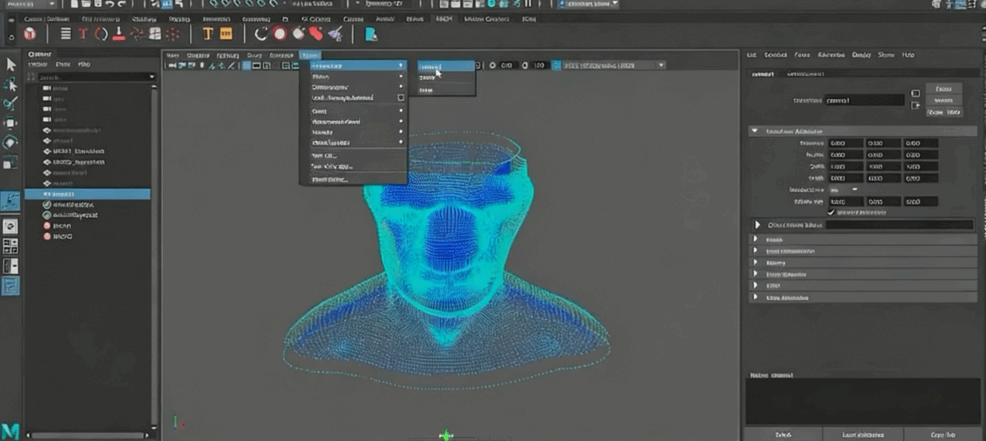Click the node name input field

[863, 100]
